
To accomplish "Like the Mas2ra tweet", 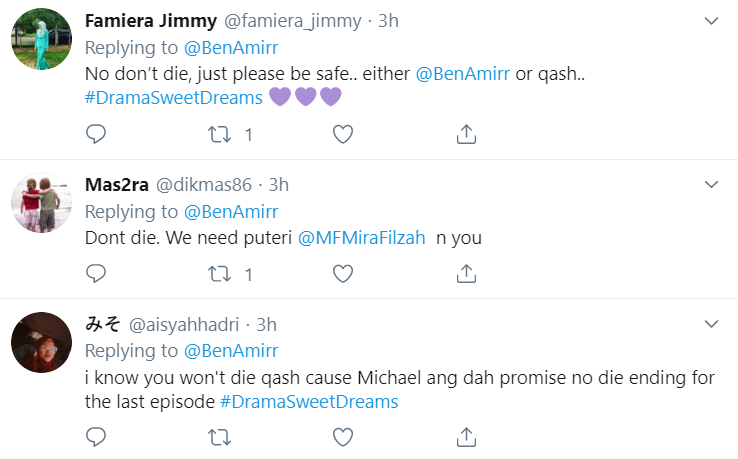I will point(342,272).
